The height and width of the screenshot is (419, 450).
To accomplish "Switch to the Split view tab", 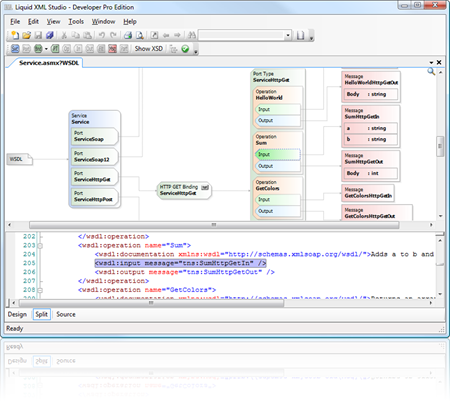I will (42, 314).
